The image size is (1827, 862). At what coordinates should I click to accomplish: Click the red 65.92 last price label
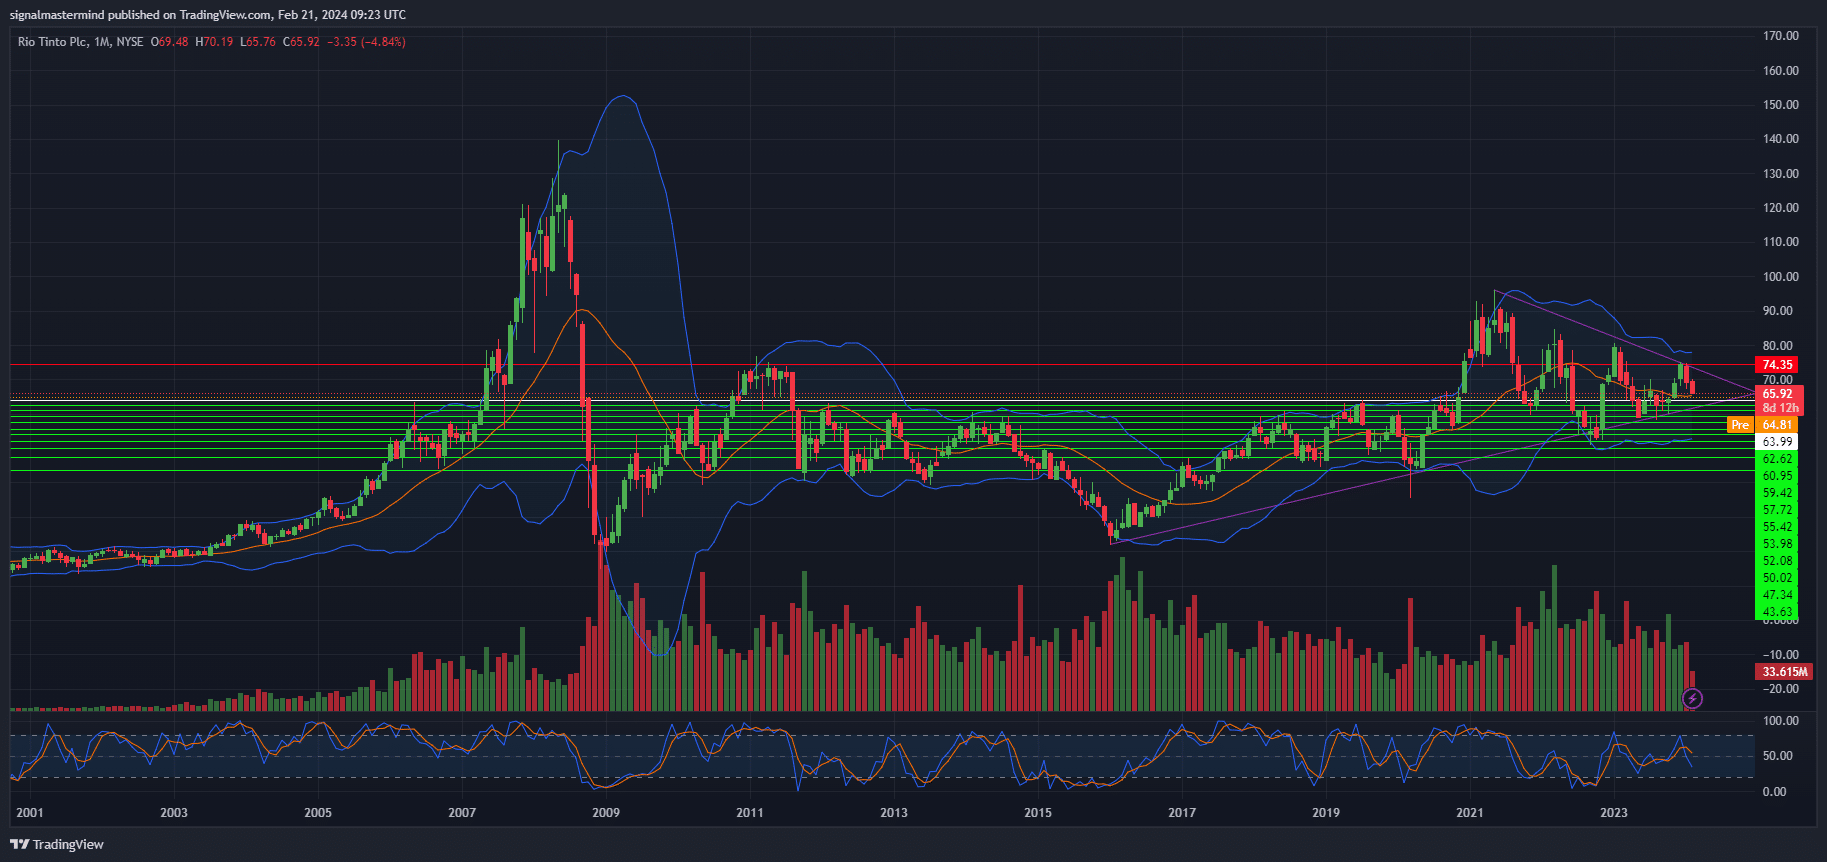[1778, 394]
